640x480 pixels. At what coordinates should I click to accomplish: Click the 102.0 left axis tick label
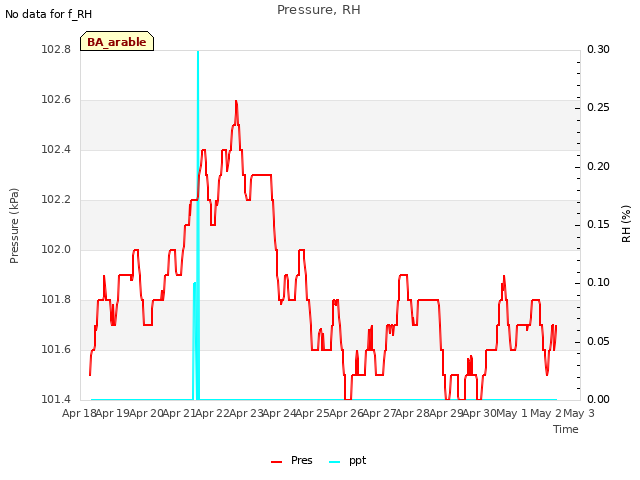(x=56, y=249)
